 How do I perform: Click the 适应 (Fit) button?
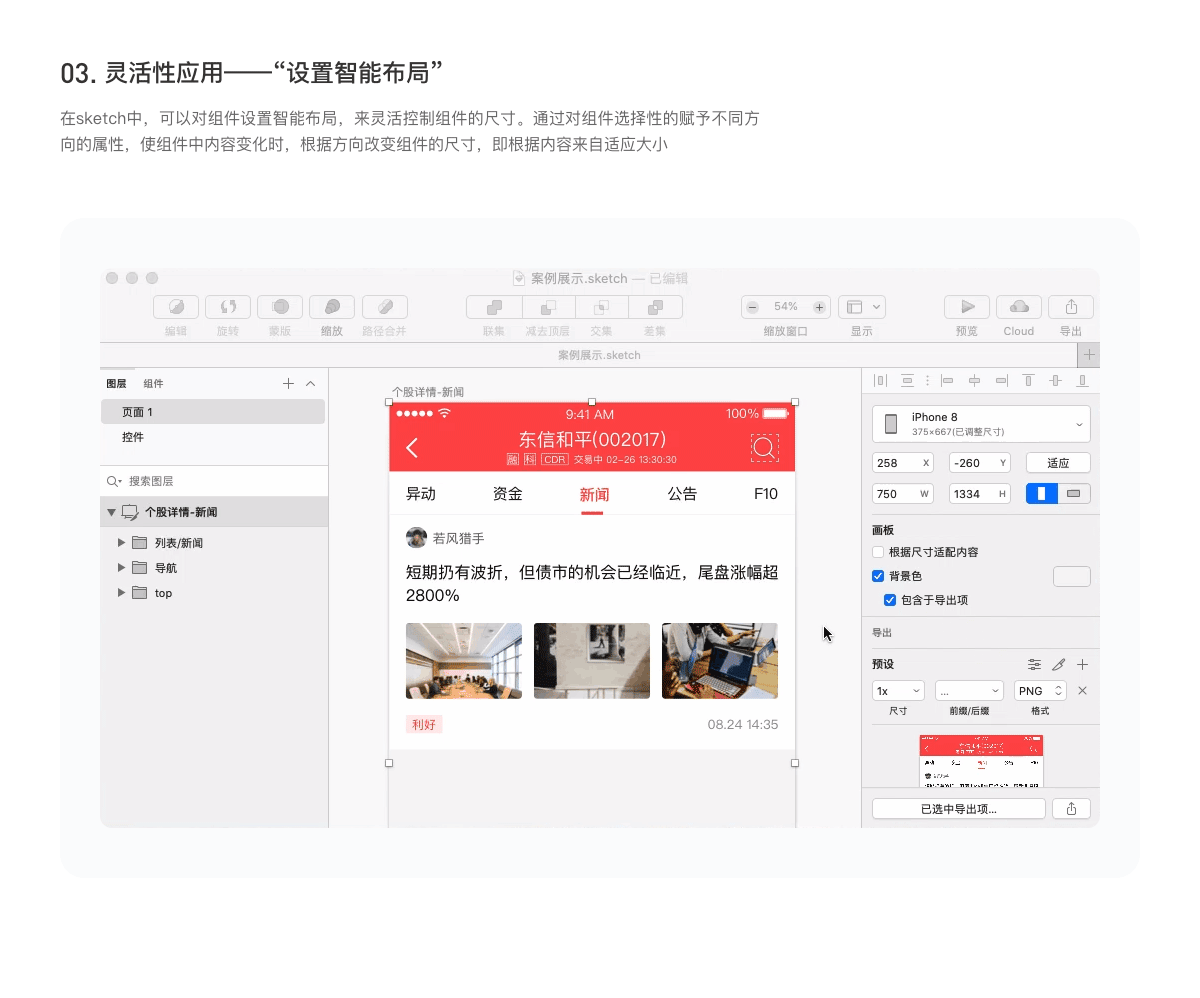coord(1057,462)
